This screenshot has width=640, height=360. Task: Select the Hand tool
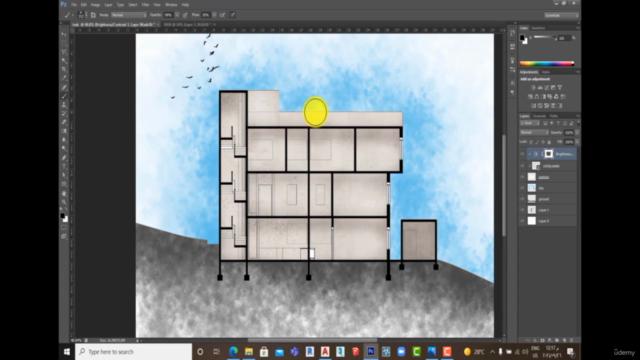point(64,193)
